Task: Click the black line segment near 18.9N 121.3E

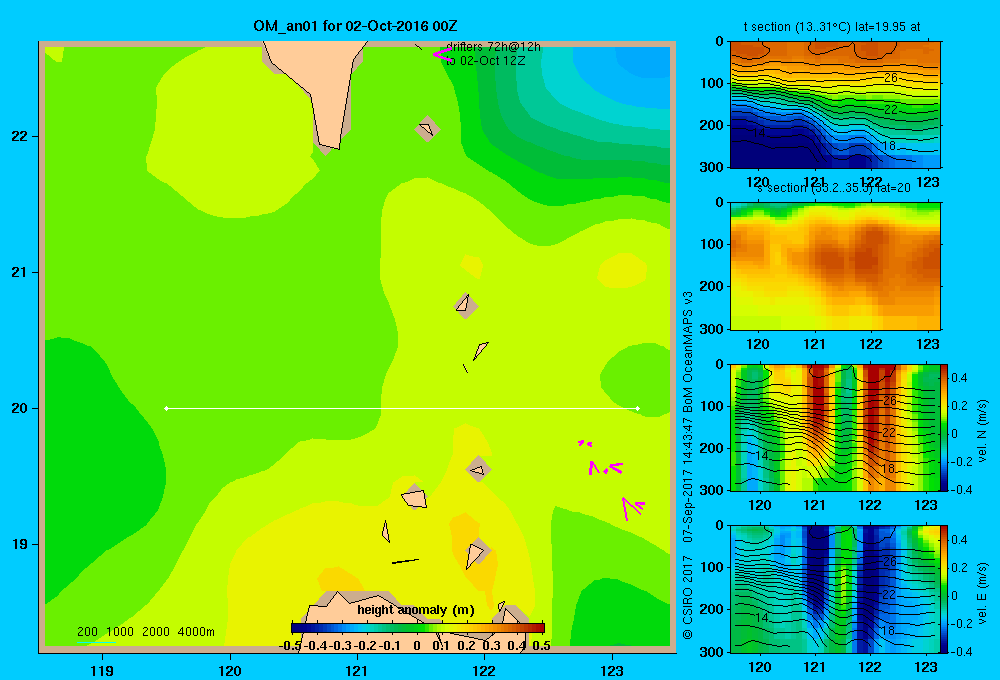Action: tap(405, 561)
